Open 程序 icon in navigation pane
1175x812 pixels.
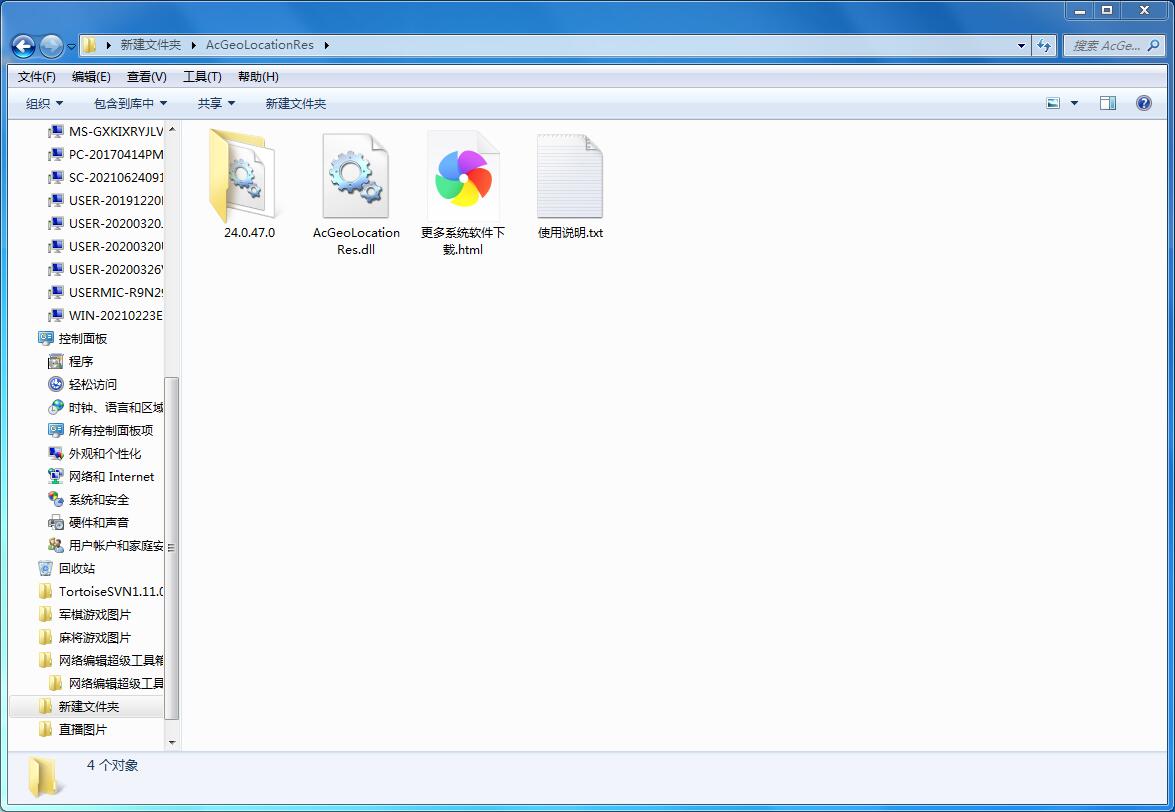click(x=55, y=362)
